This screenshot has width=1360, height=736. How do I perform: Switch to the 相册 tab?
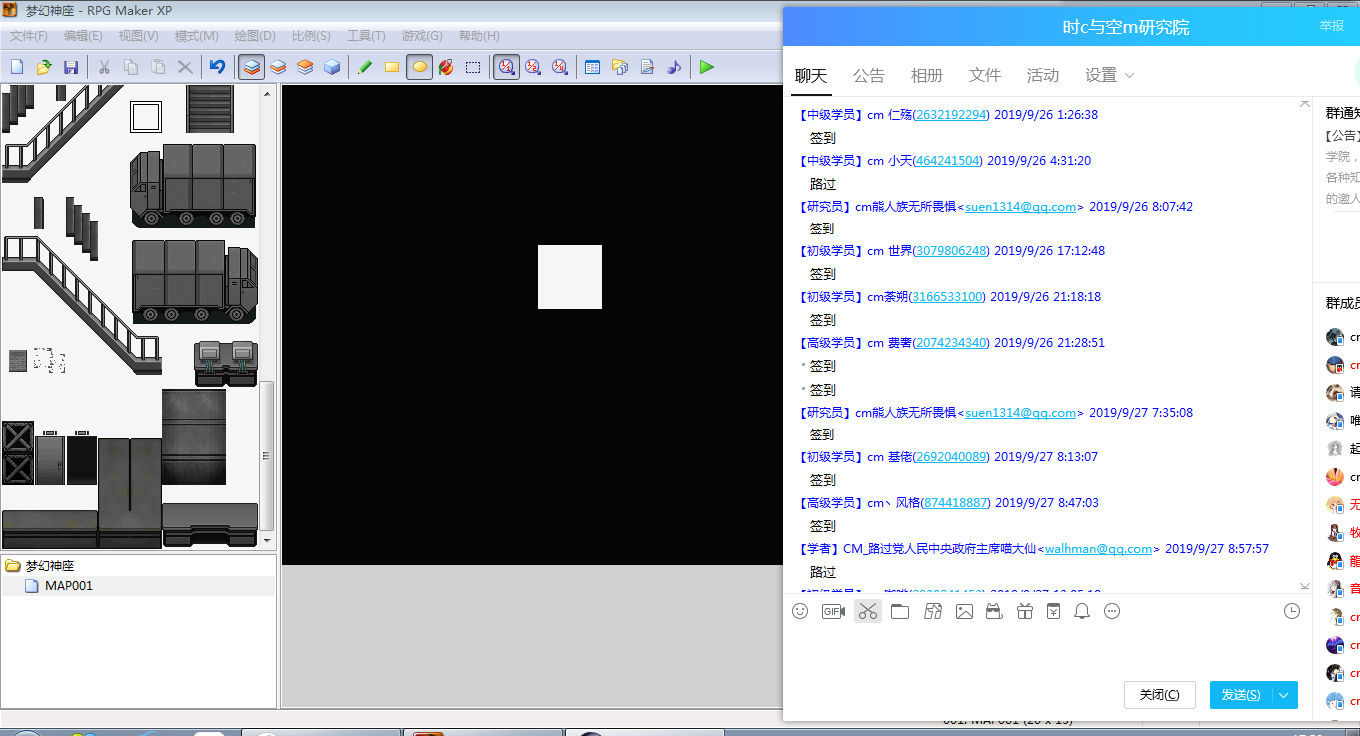point(927,75)
